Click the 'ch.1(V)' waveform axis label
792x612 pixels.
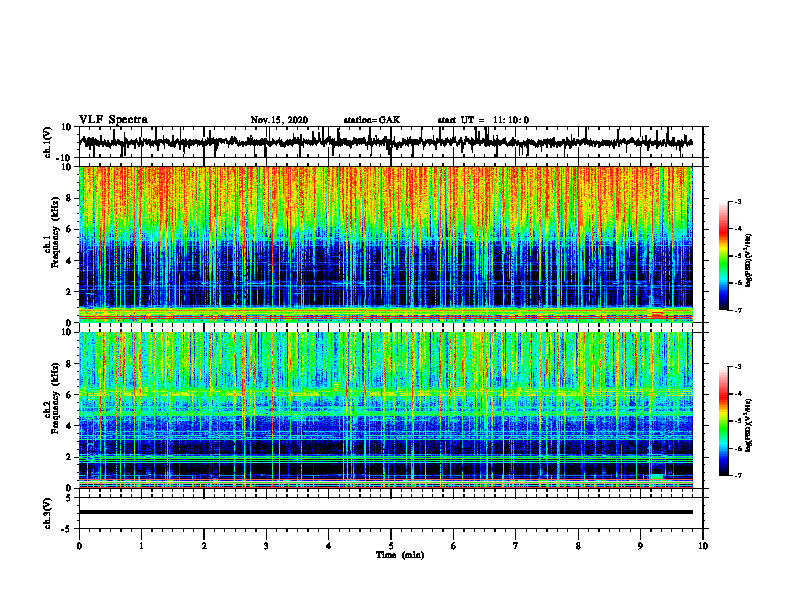[48, 142]
